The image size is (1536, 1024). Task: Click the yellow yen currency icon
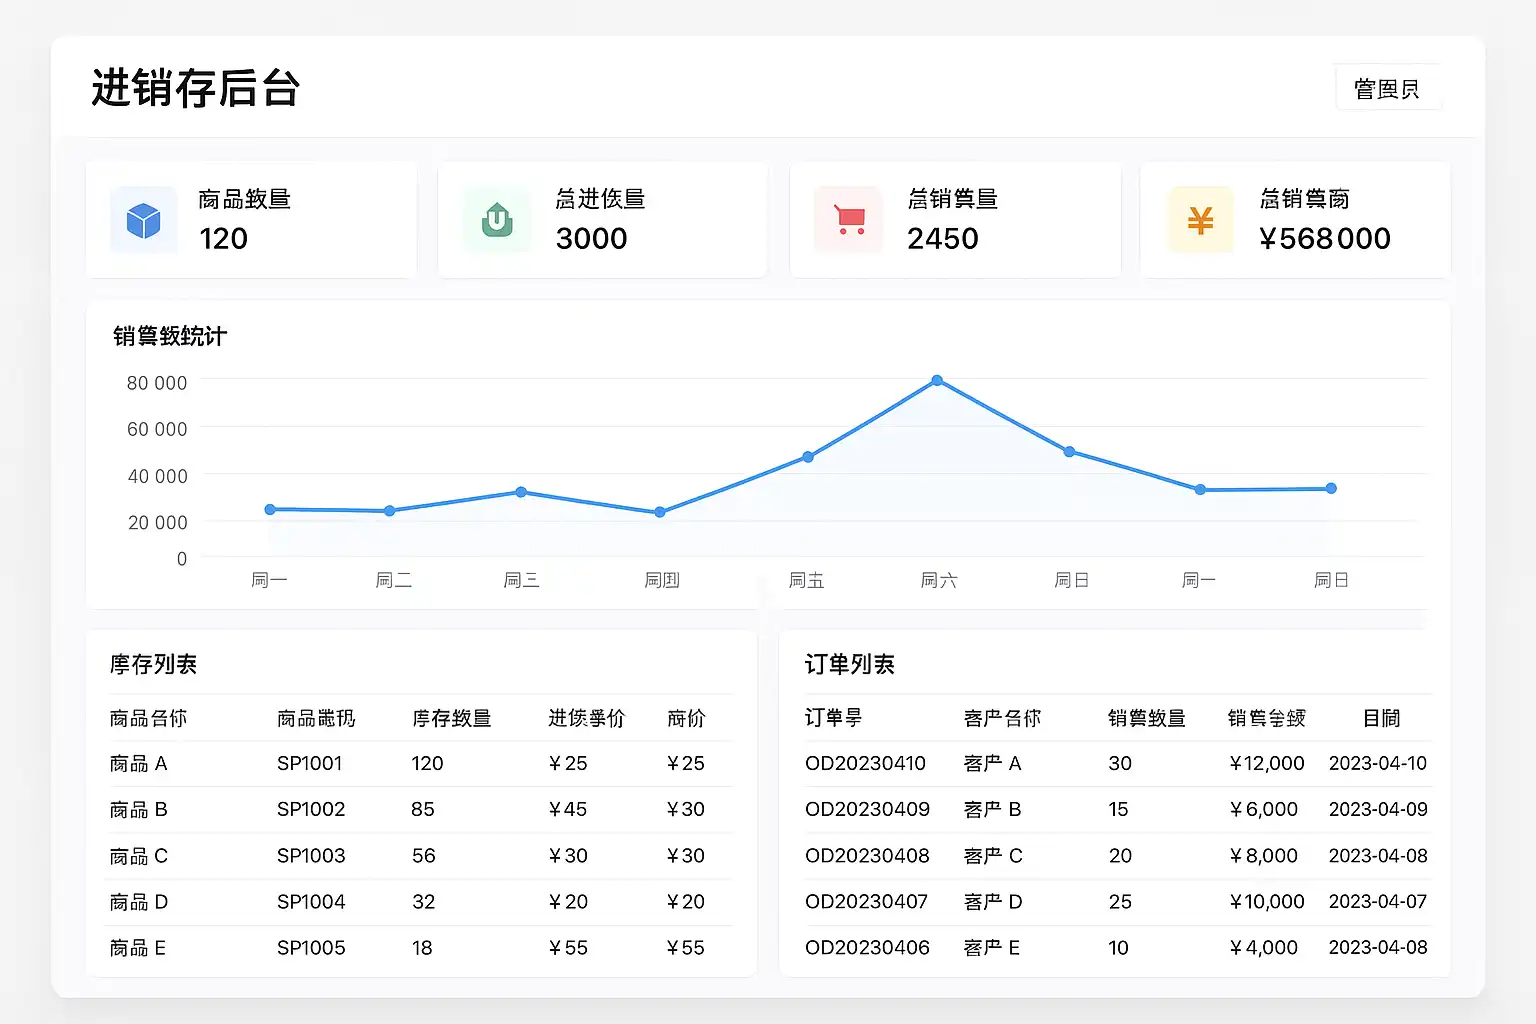pos(1200,220)
